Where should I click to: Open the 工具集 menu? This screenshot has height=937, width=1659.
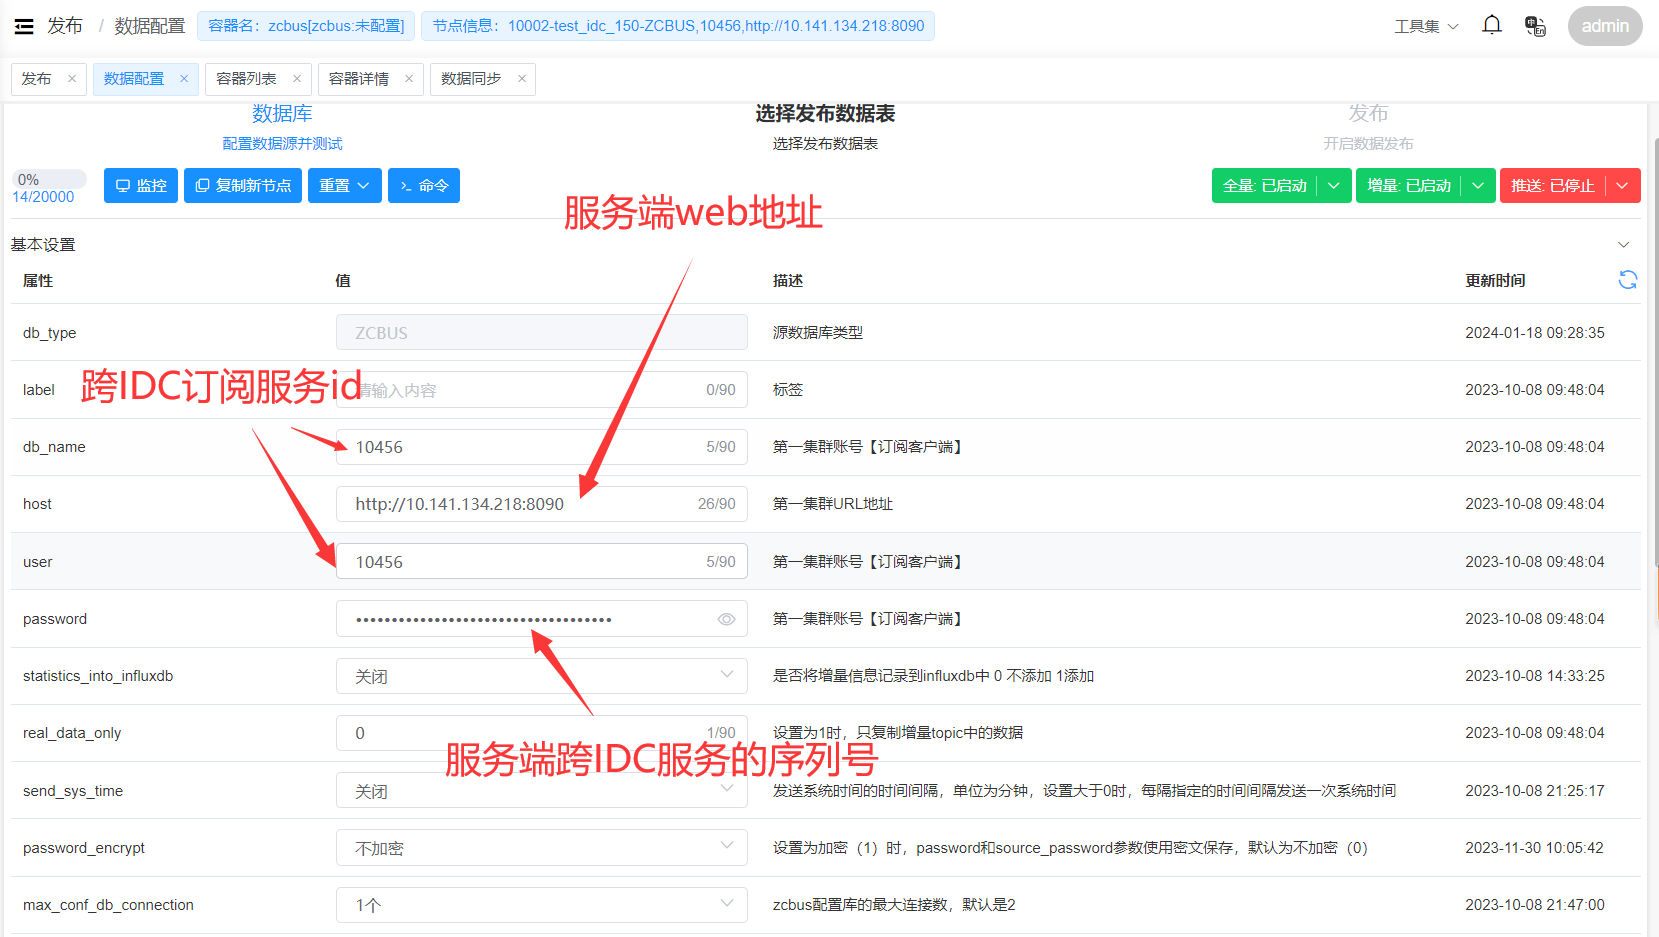[x=1426, y=27]
